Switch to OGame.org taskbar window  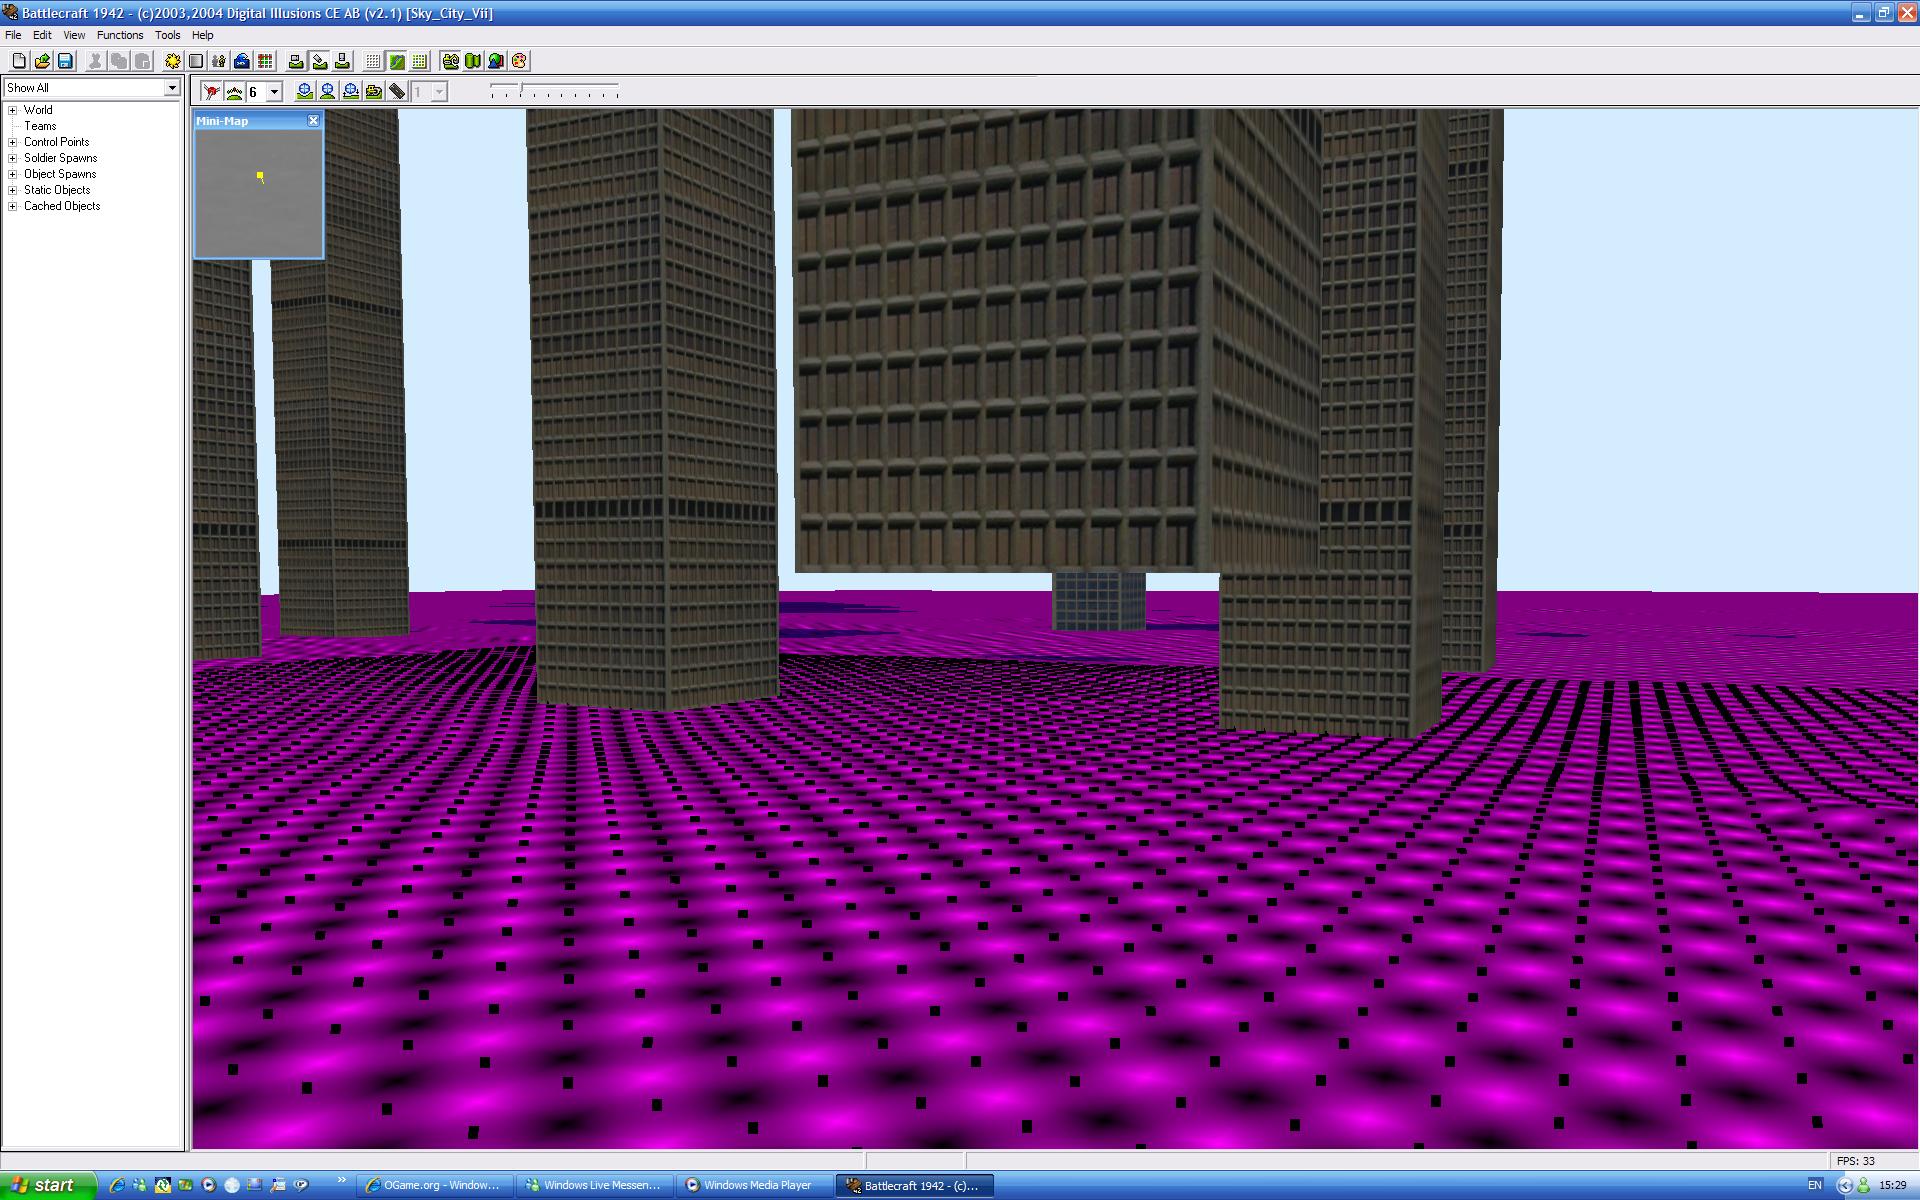pyautogui.click(x=436, y=1185)
